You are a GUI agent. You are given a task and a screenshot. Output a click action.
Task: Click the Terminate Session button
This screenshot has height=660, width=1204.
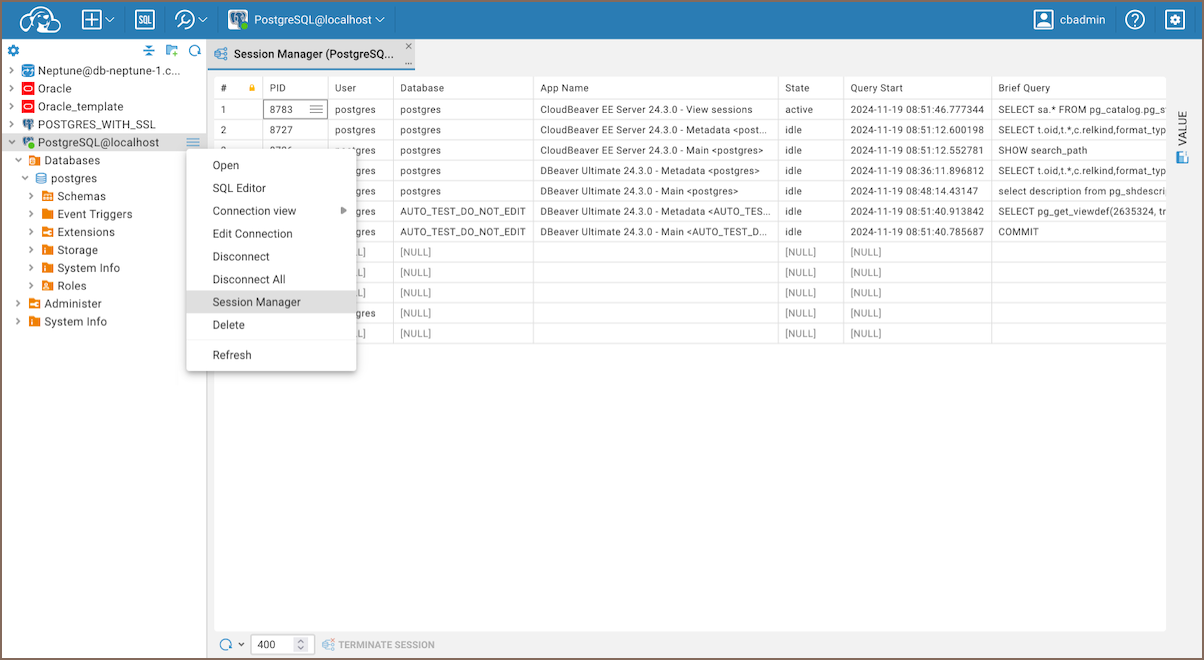(x=378, y=645)
